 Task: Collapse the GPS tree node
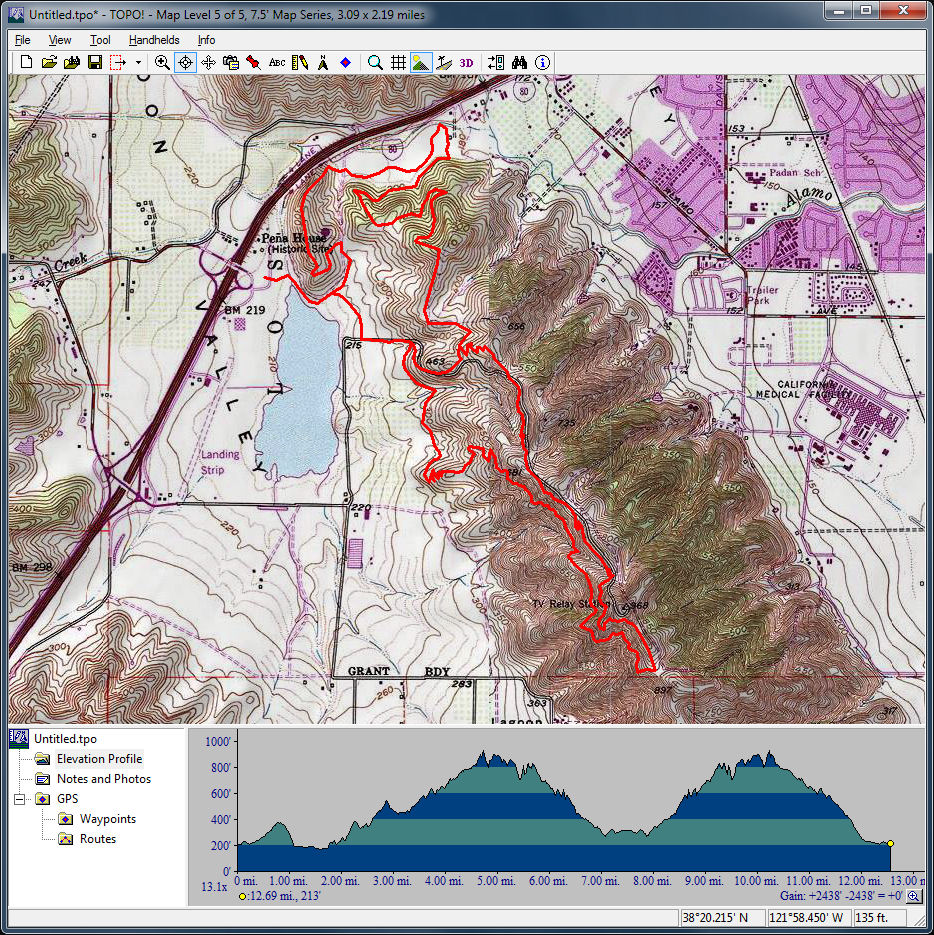19,799
